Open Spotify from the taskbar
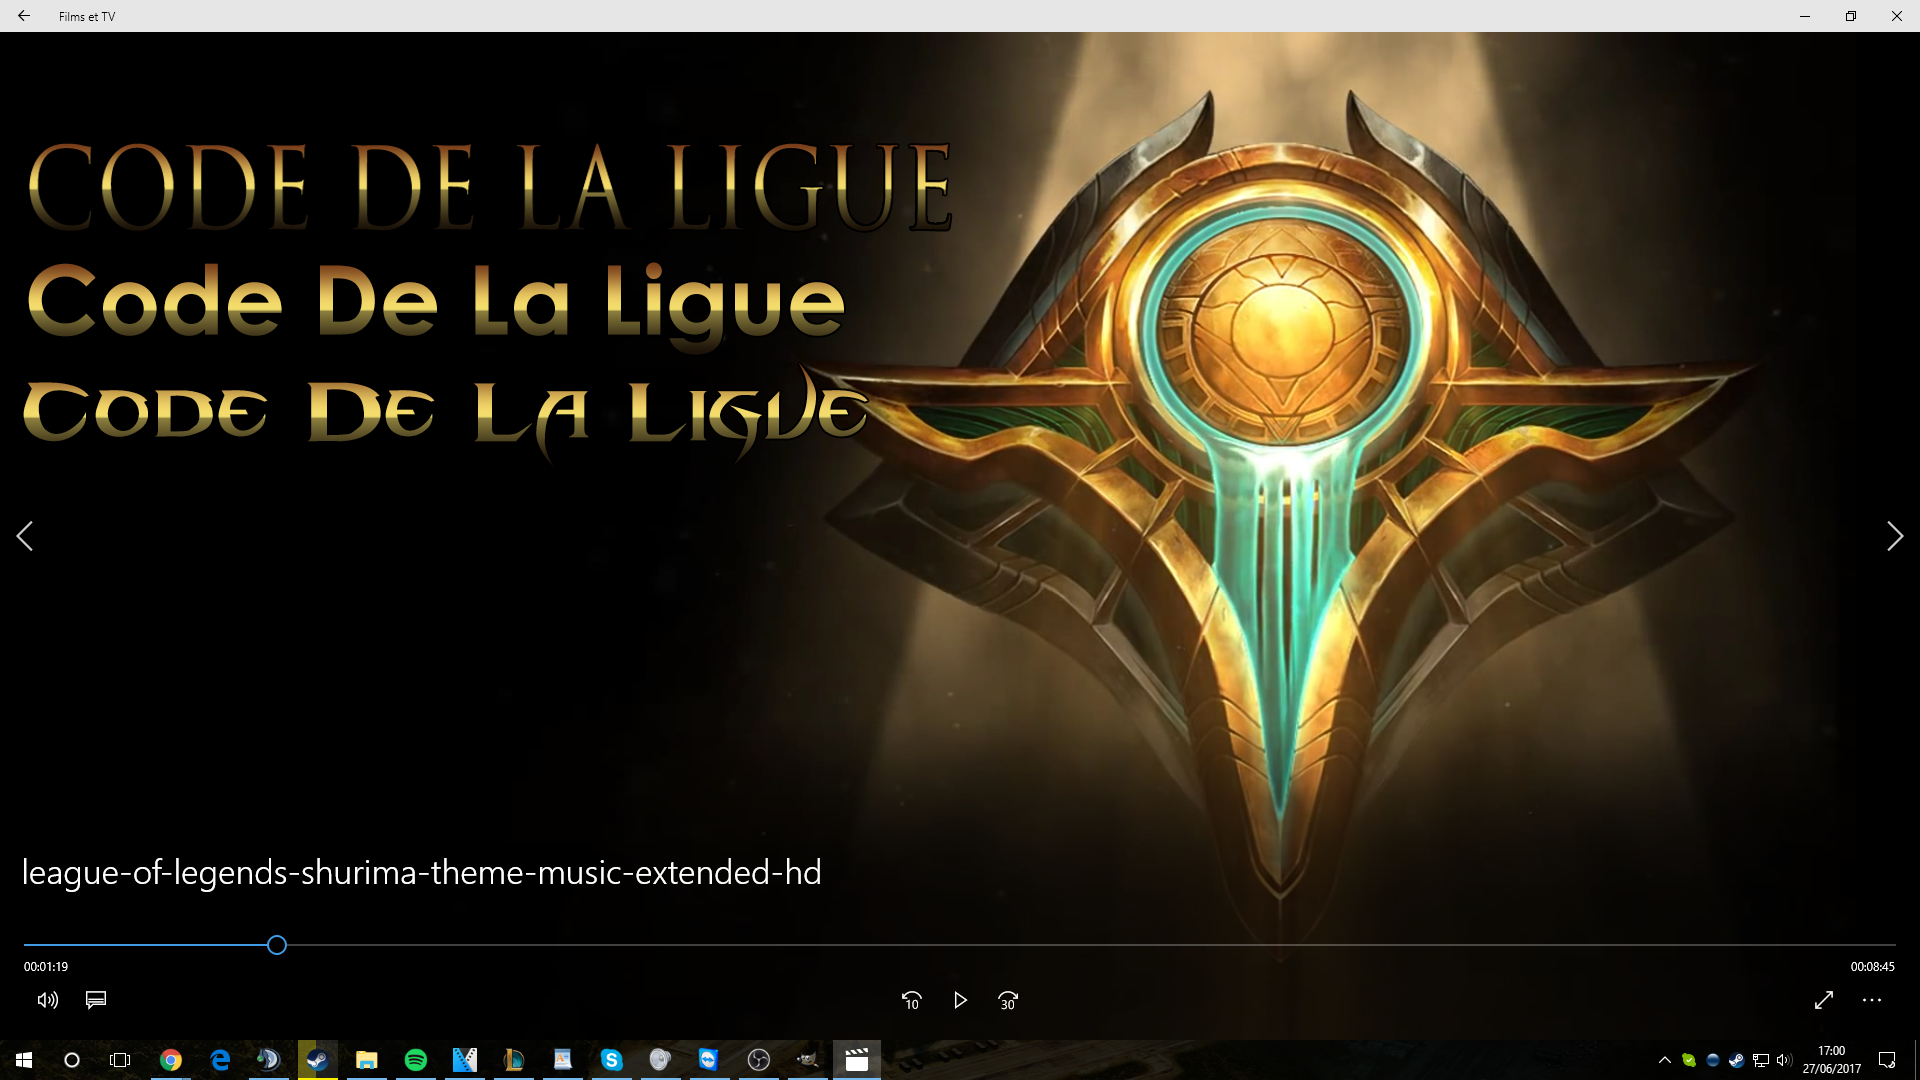This screenshot has height=1080, width=1920. coord(416,1060)
